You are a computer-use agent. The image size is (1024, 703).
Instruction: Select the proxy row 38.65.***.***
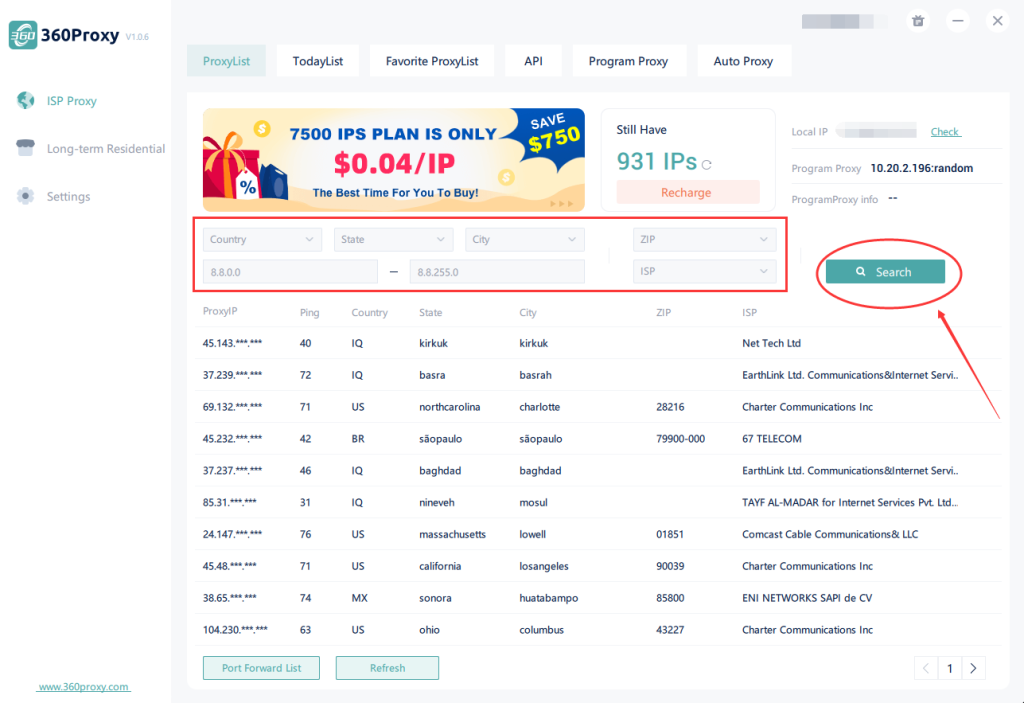(x=598, y=598)
